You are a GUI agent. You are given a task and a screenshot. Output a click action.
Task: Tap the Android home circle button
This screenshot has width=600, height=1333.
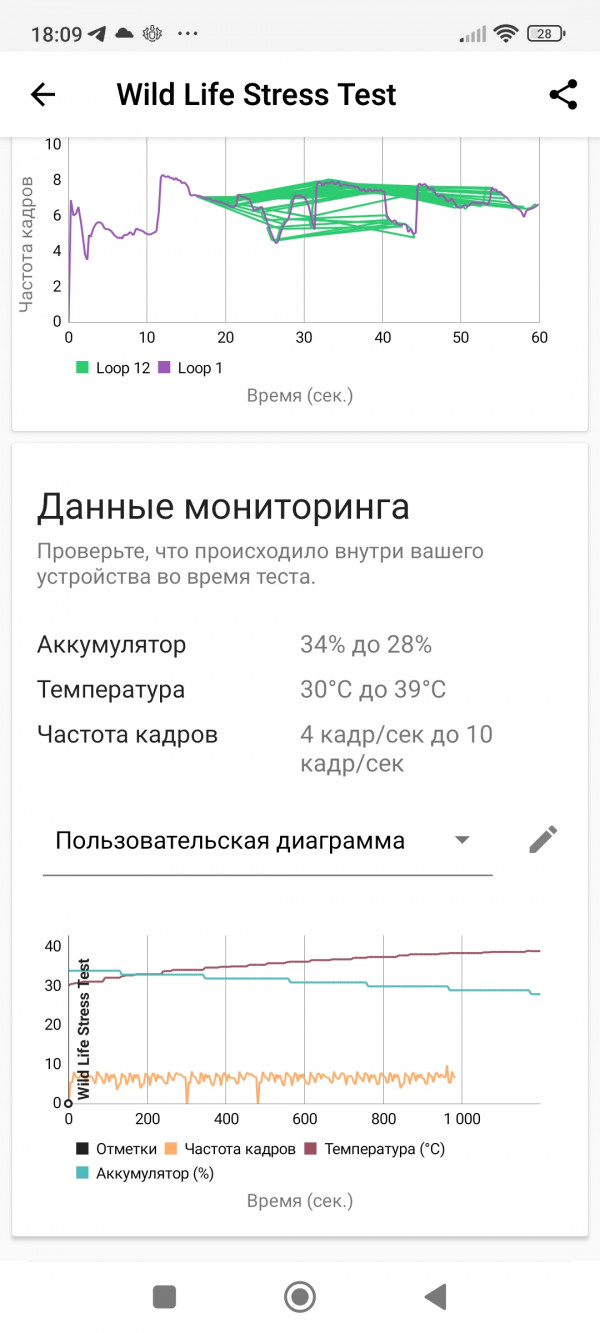point(300,1297)
